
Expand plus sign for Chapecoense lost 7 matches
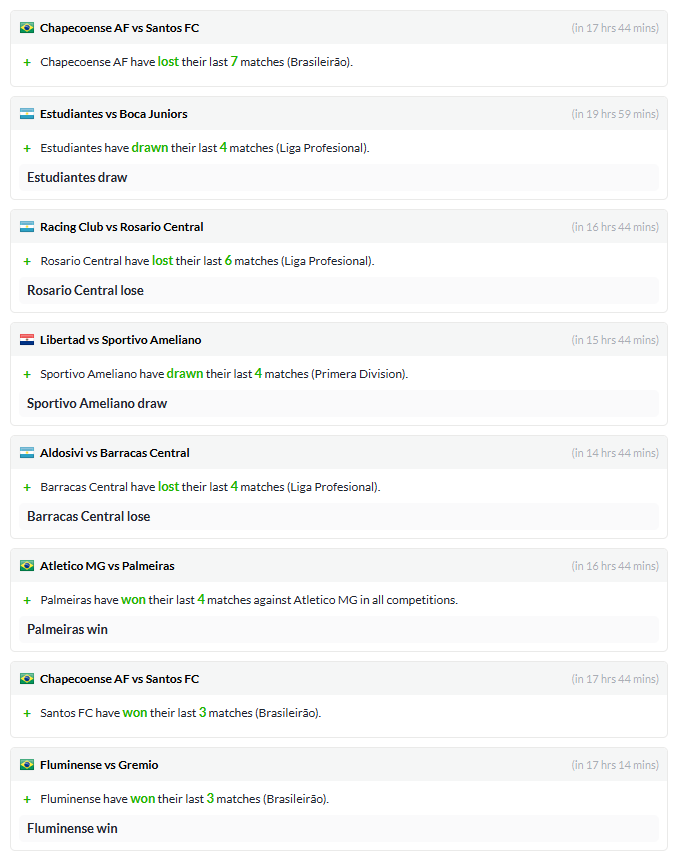pos(27,63)
